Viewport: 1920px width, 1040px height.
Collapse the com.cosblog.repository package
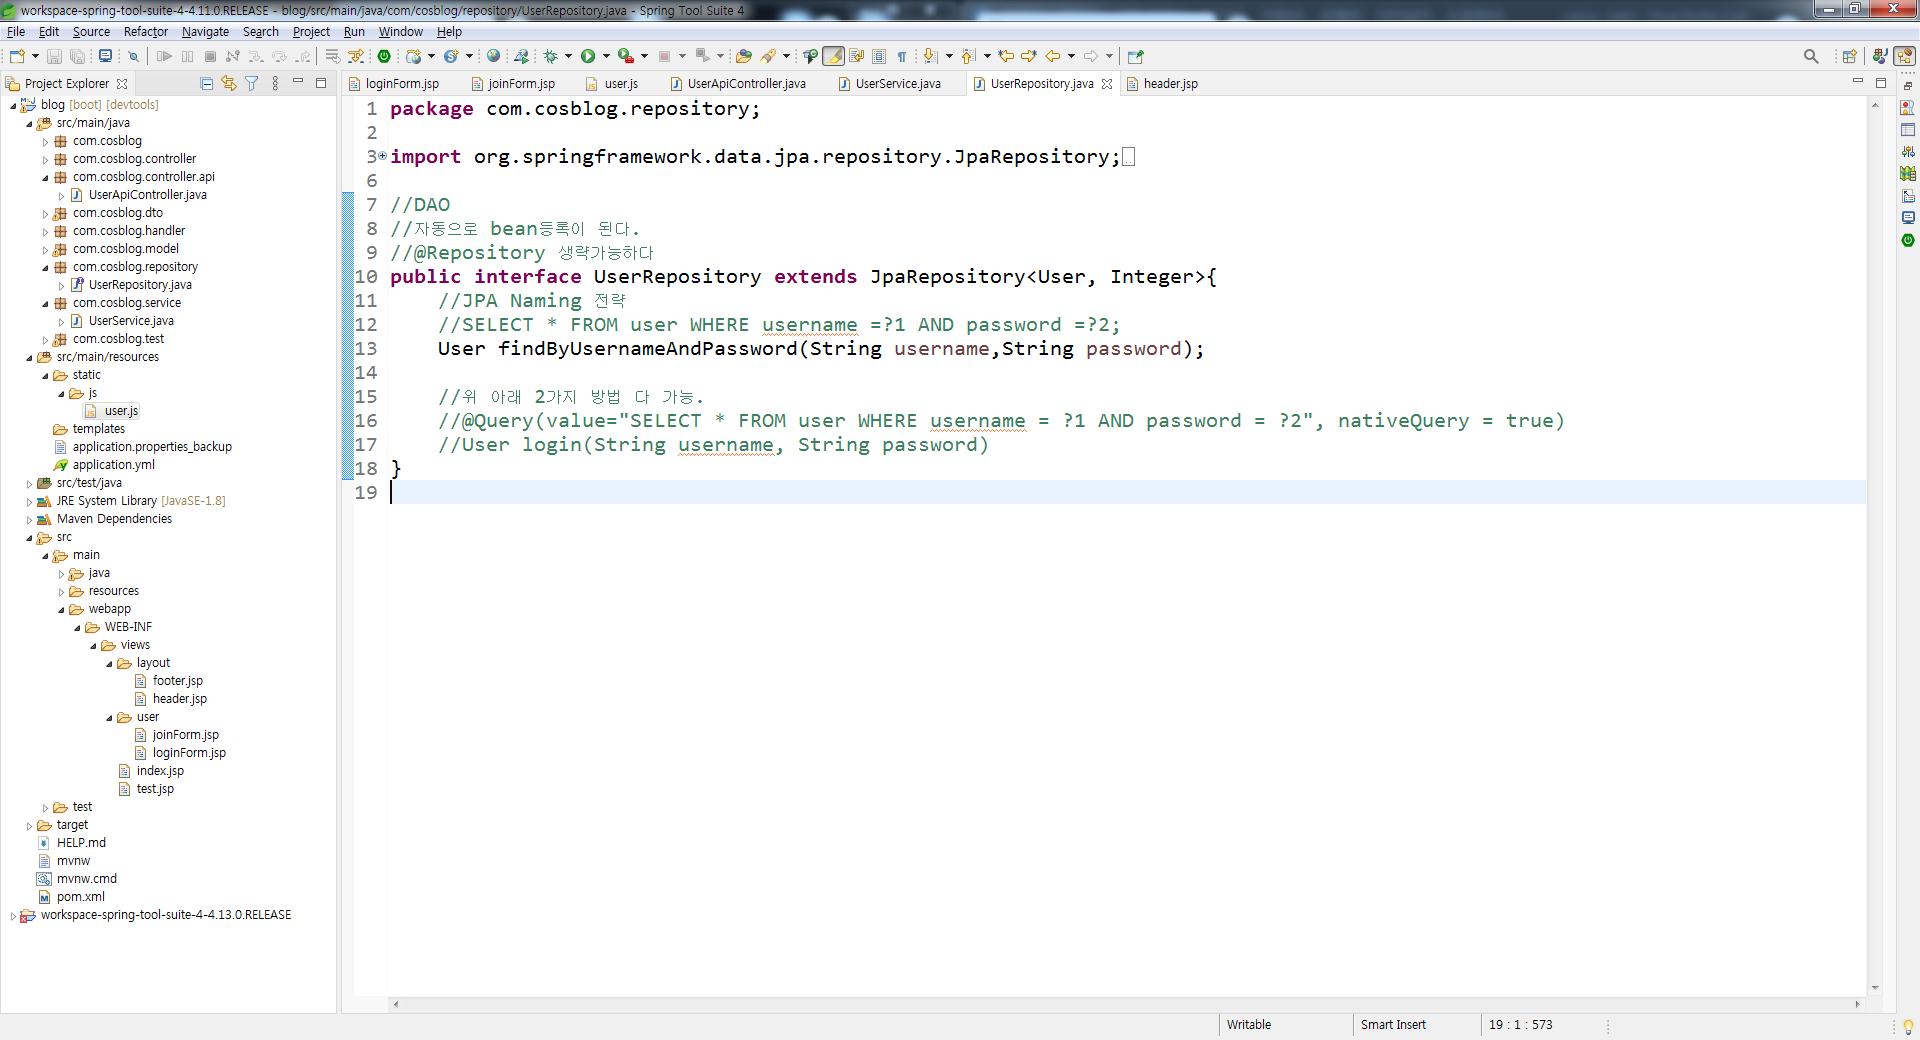[x=45, y=268]
